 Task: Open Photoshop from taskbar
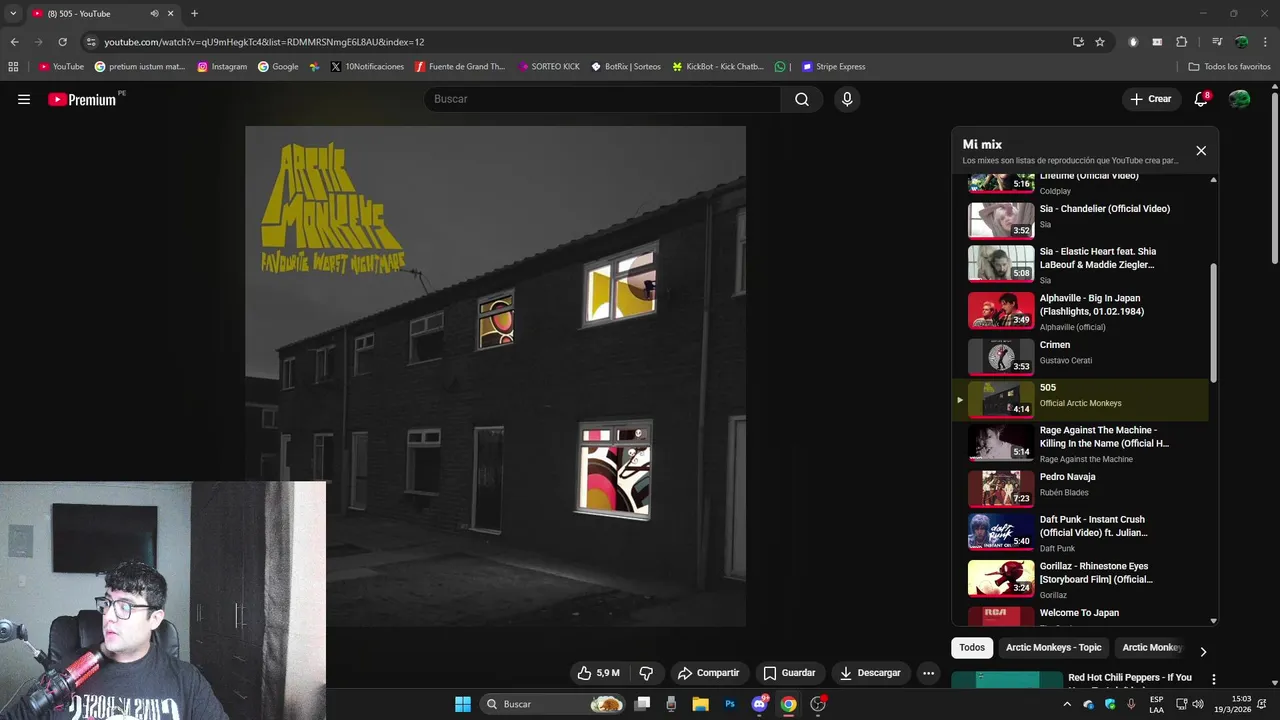[x=730, y=704]
